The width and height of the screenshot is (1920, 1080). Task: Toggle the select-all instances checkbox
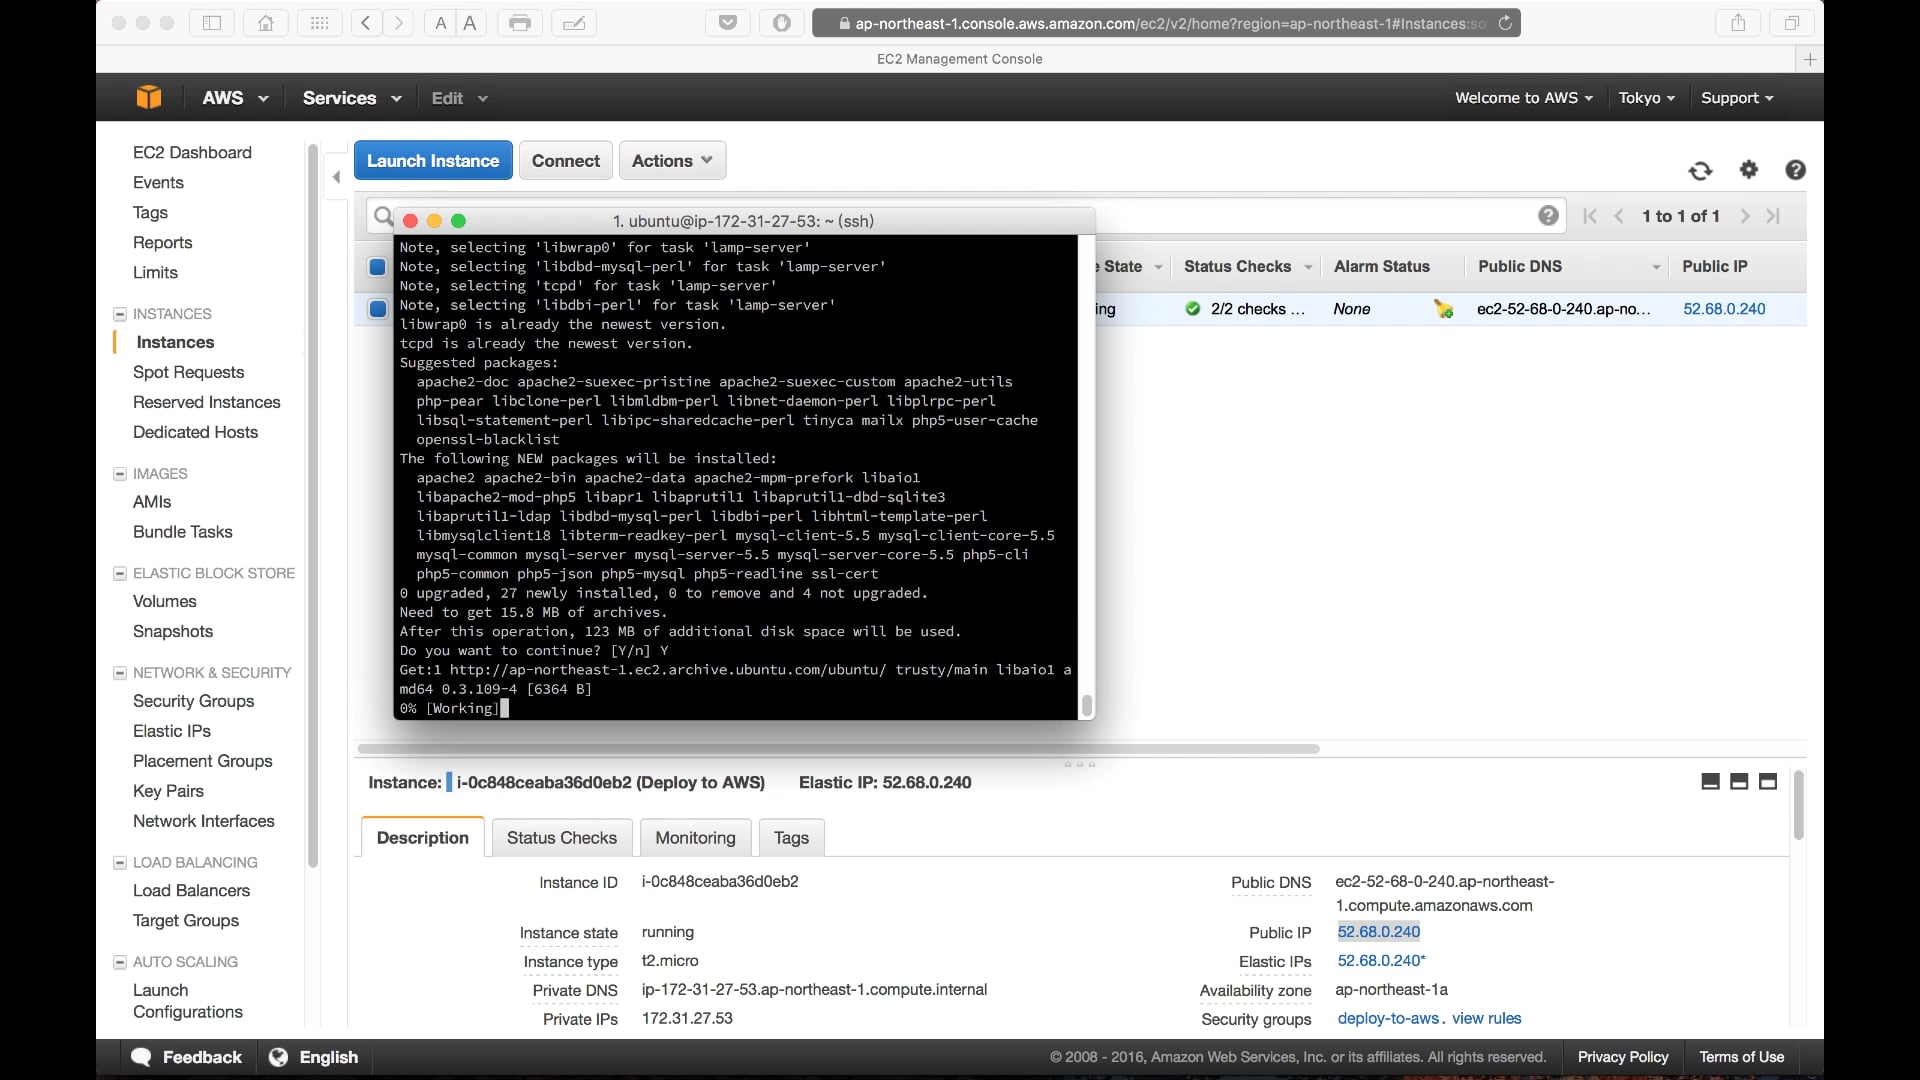pyautogui.click(x=377, y=267)
